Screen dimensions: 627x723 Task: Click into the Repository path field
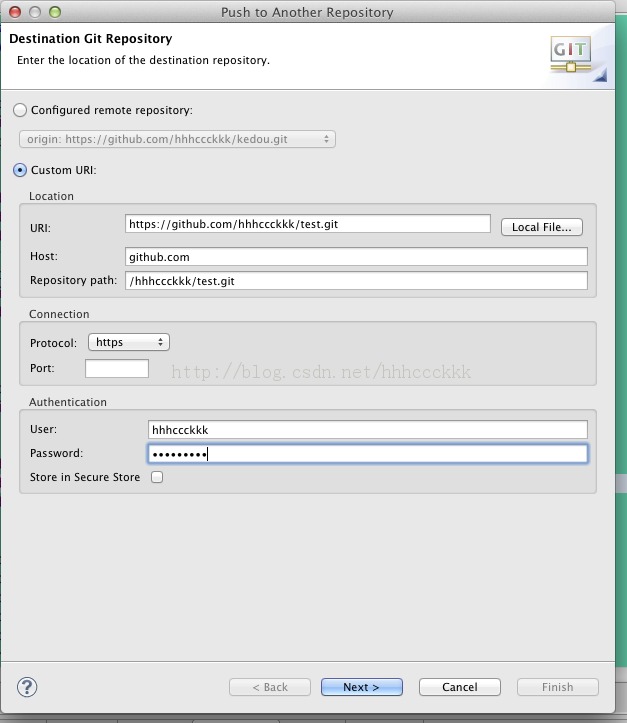tap(356, 281)
